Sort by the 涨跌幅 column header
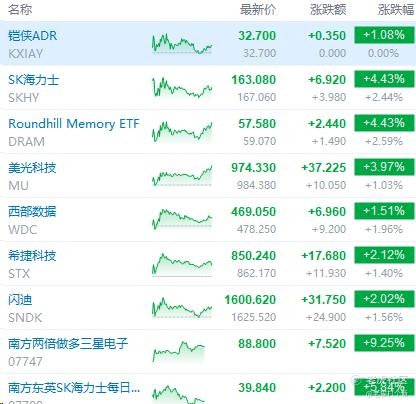416x404 pixels. point(396,10)
